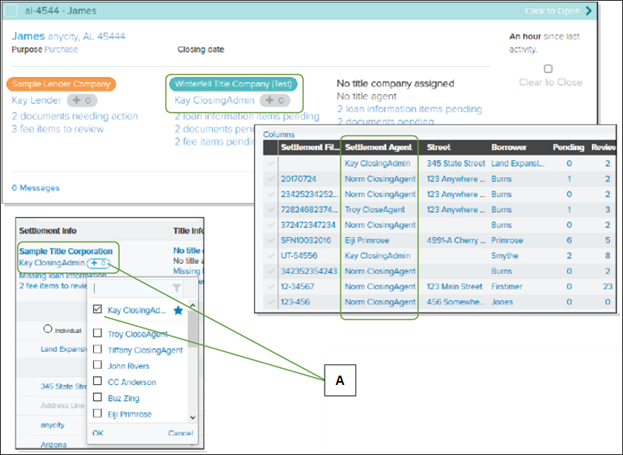The width and height of the screenshot is (623, 455).
Task: Click the Jones borrower cell
Action: click(x=502, y=302)
